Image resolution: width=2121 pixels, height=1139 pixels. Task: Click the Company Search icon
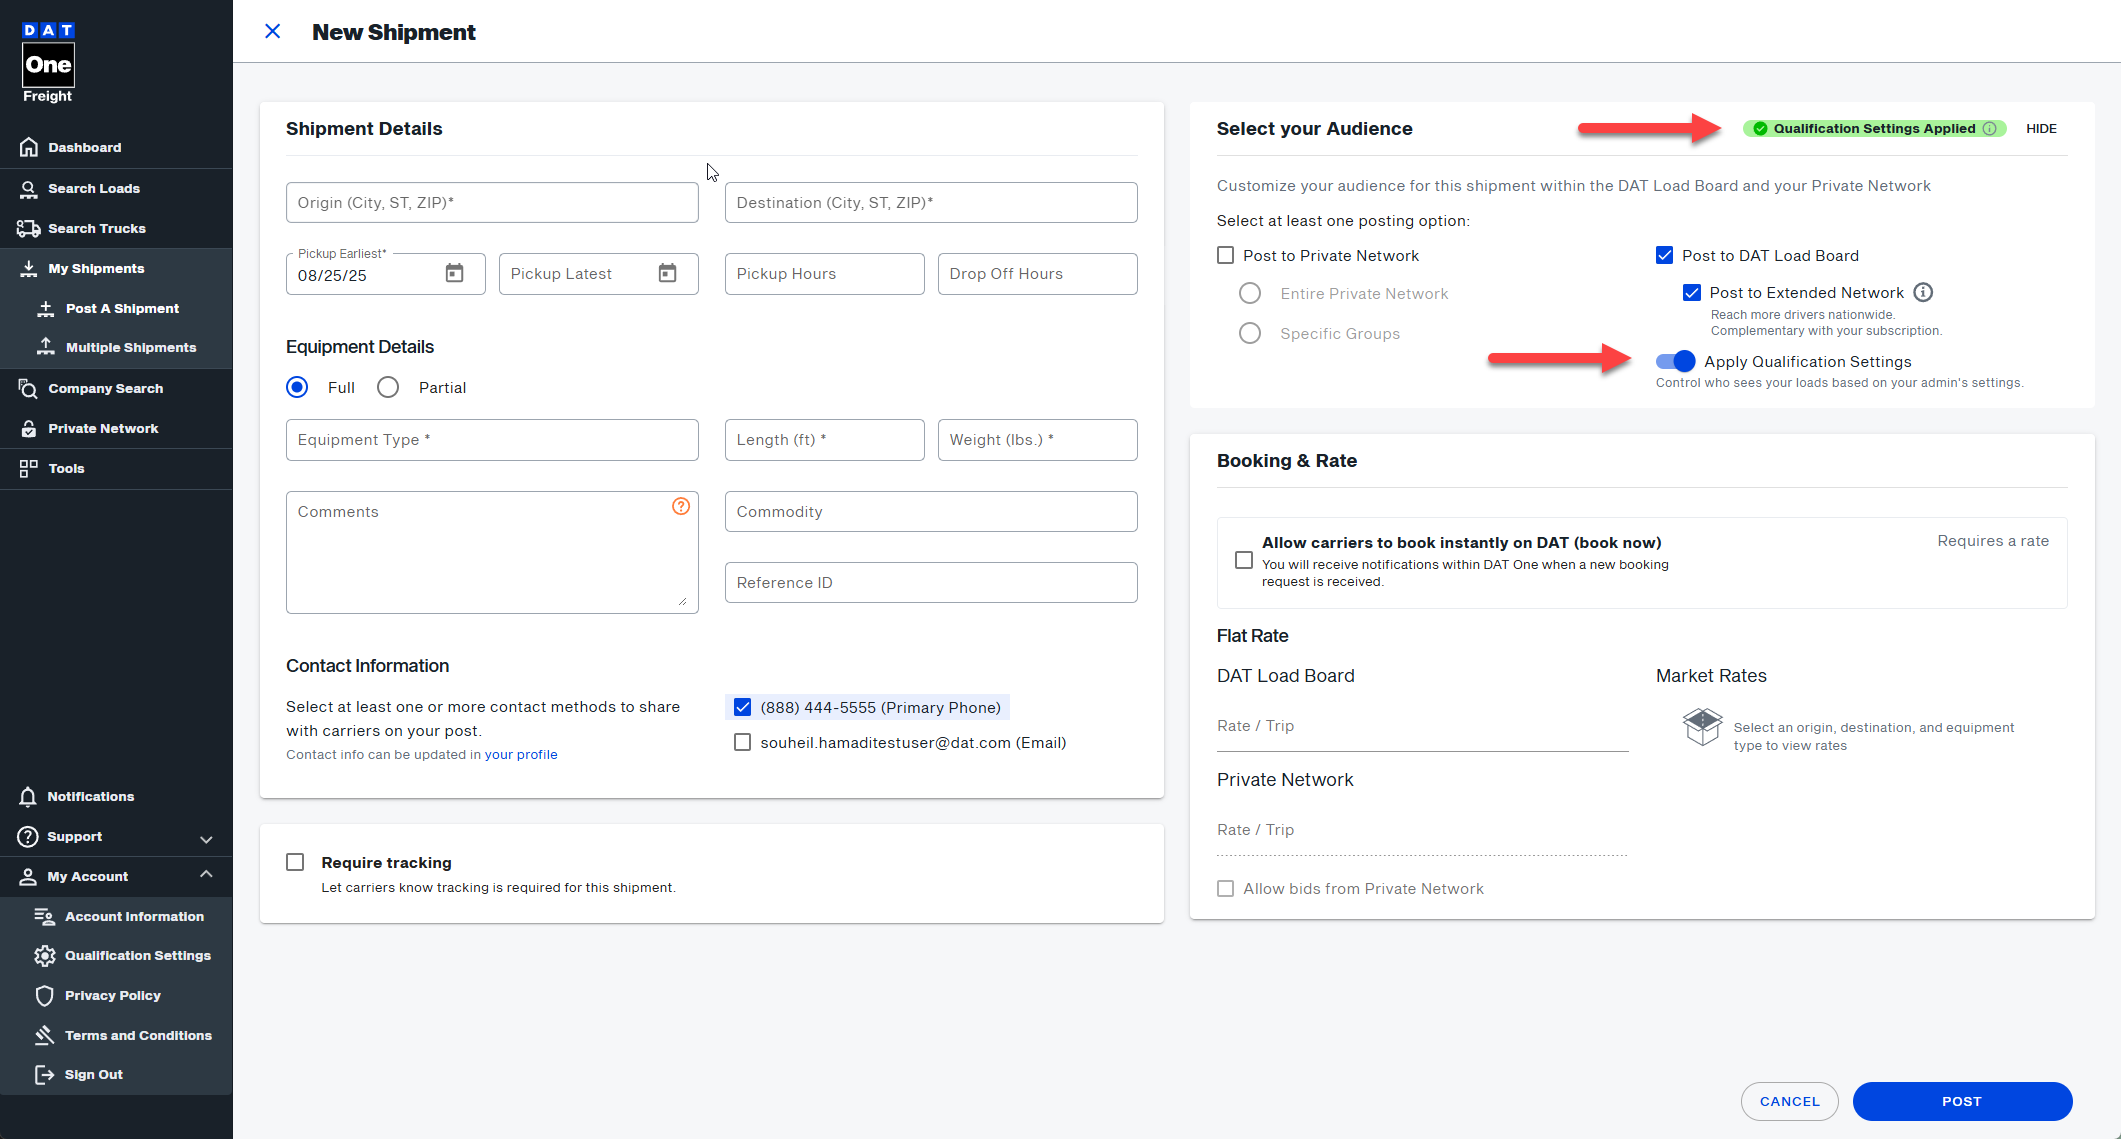29,388
